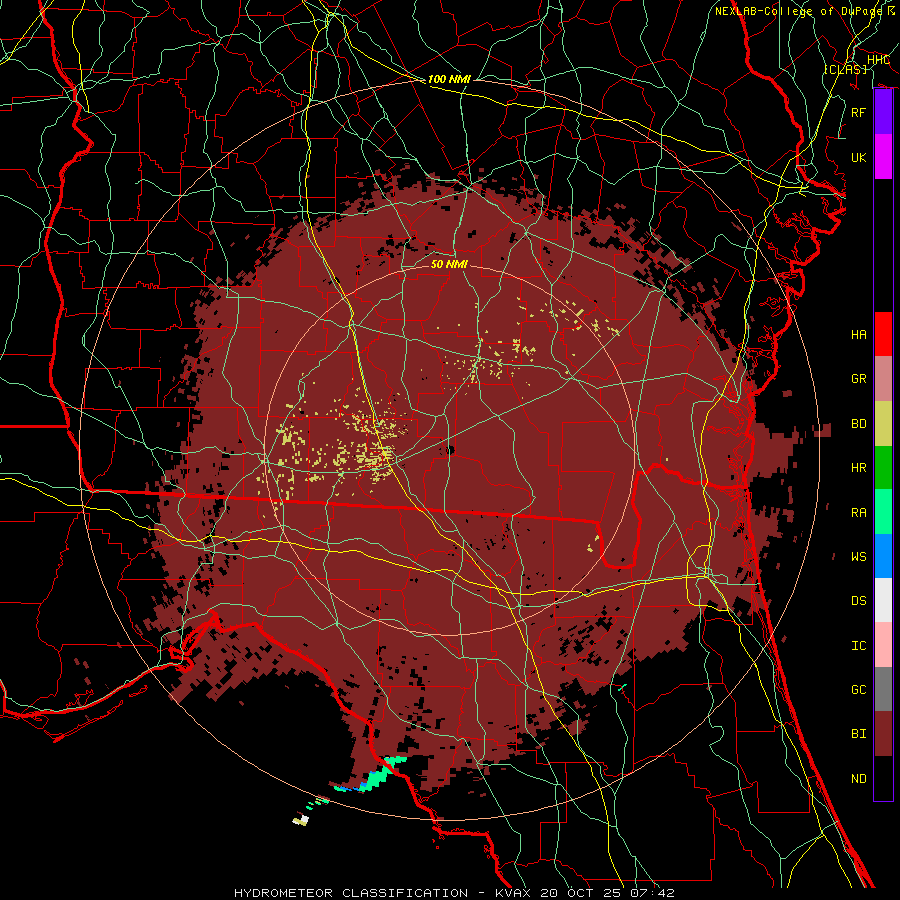Screen dimensions: 900x900
Task: Click the BD legend label
Action: pyautogui.click(x=858, y=424)
